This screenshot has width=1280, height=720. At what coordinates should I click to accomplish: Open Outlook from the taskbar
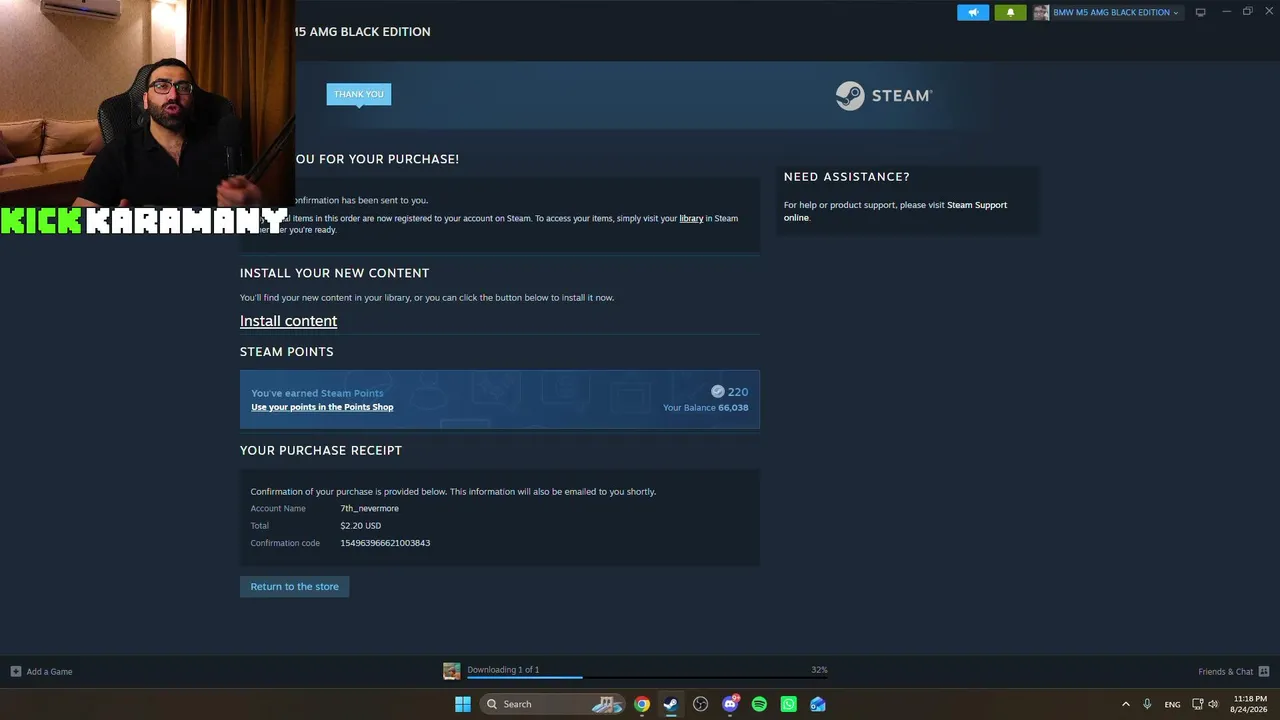(818, 704)
